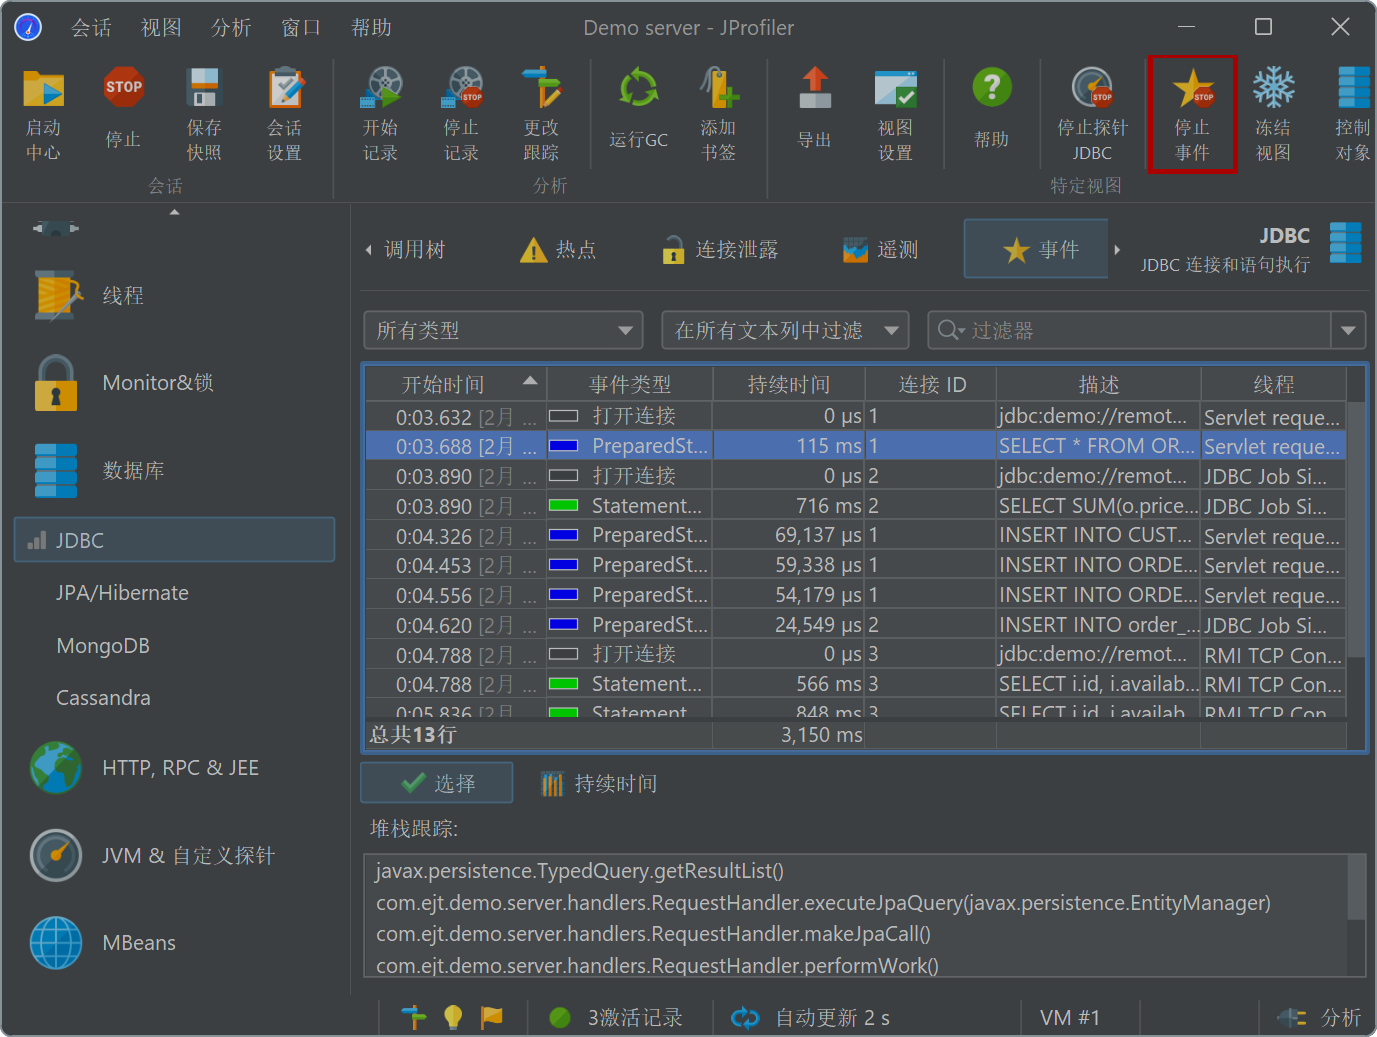Switch to the 热点 hot spots tab

point(558,250)
